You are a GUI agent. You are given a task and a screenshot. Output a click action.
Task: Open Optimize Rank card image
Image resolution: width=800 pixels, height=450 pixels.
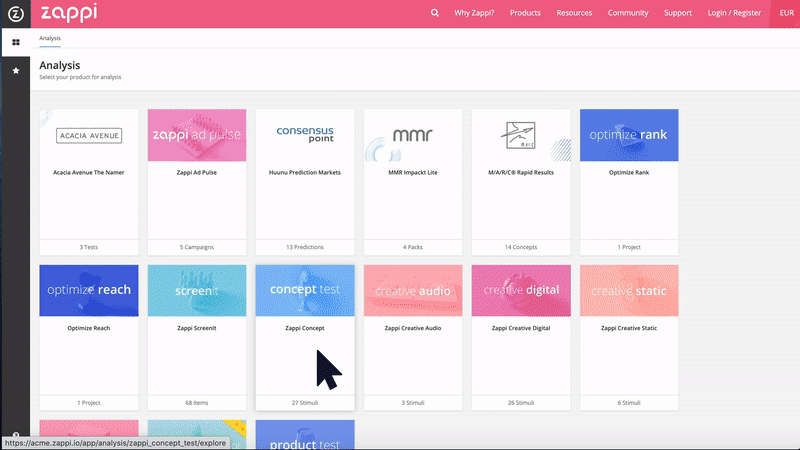(x=629, y=135)
